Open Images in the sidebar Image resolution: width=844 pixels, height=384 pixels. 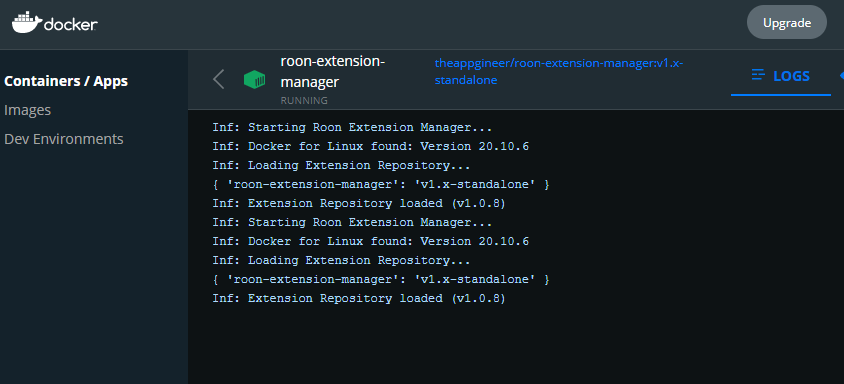(27, 110)
